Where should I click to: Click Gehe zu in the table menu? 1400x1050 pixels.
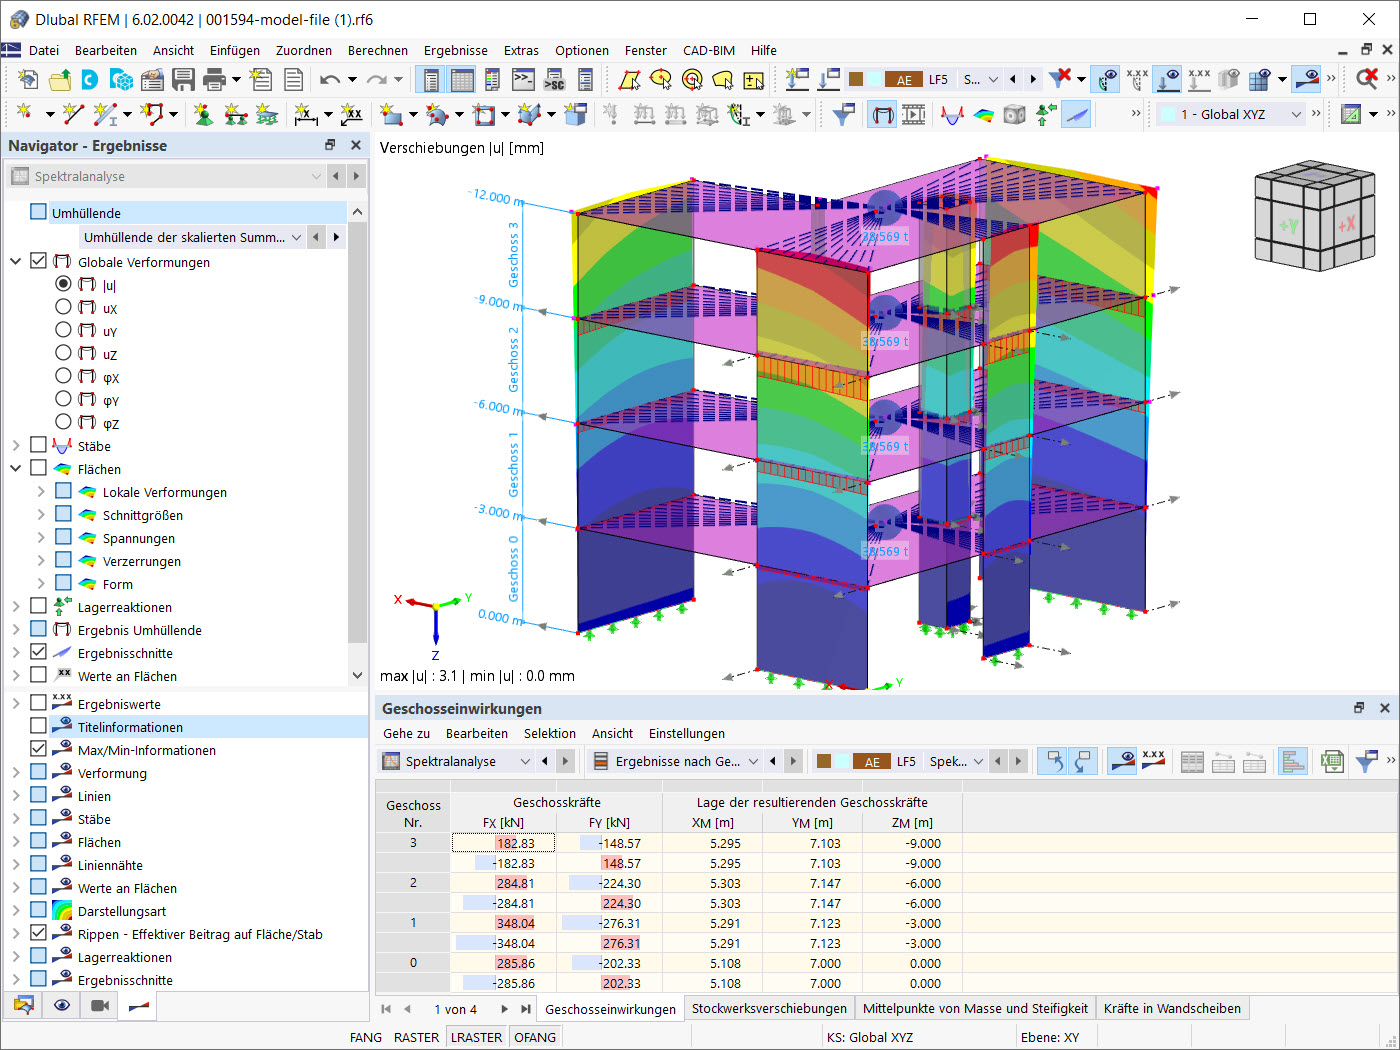406,733
